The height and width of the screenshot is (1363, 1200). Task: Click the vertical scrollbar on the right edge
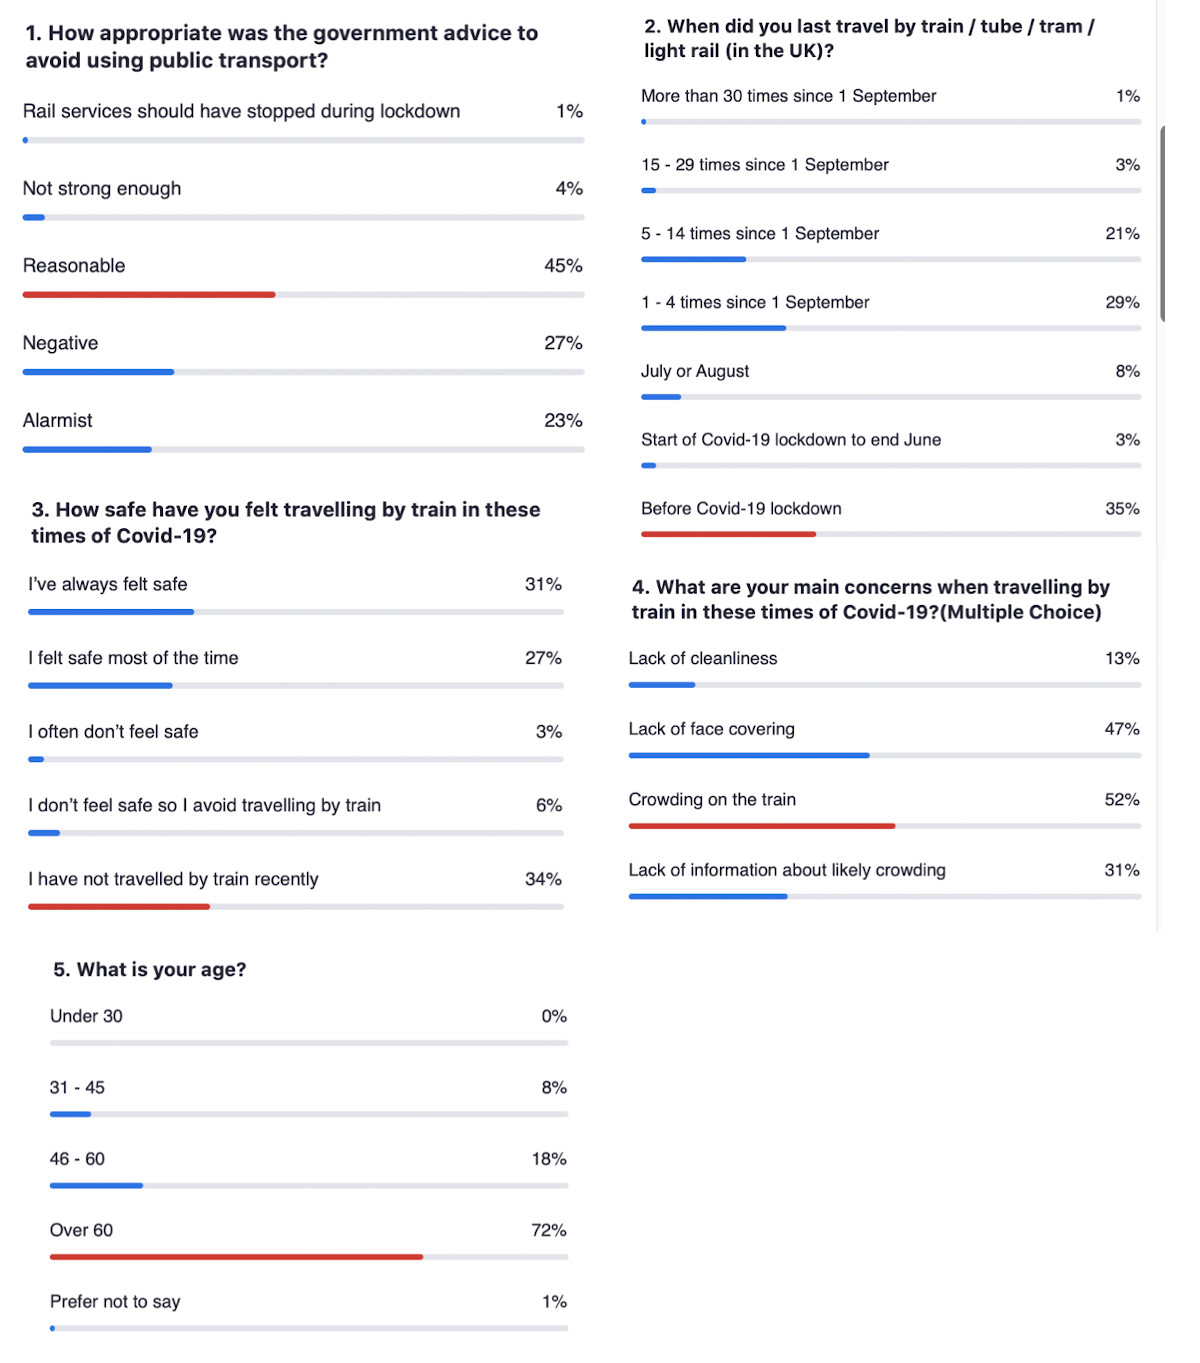tap(1162, 224)
